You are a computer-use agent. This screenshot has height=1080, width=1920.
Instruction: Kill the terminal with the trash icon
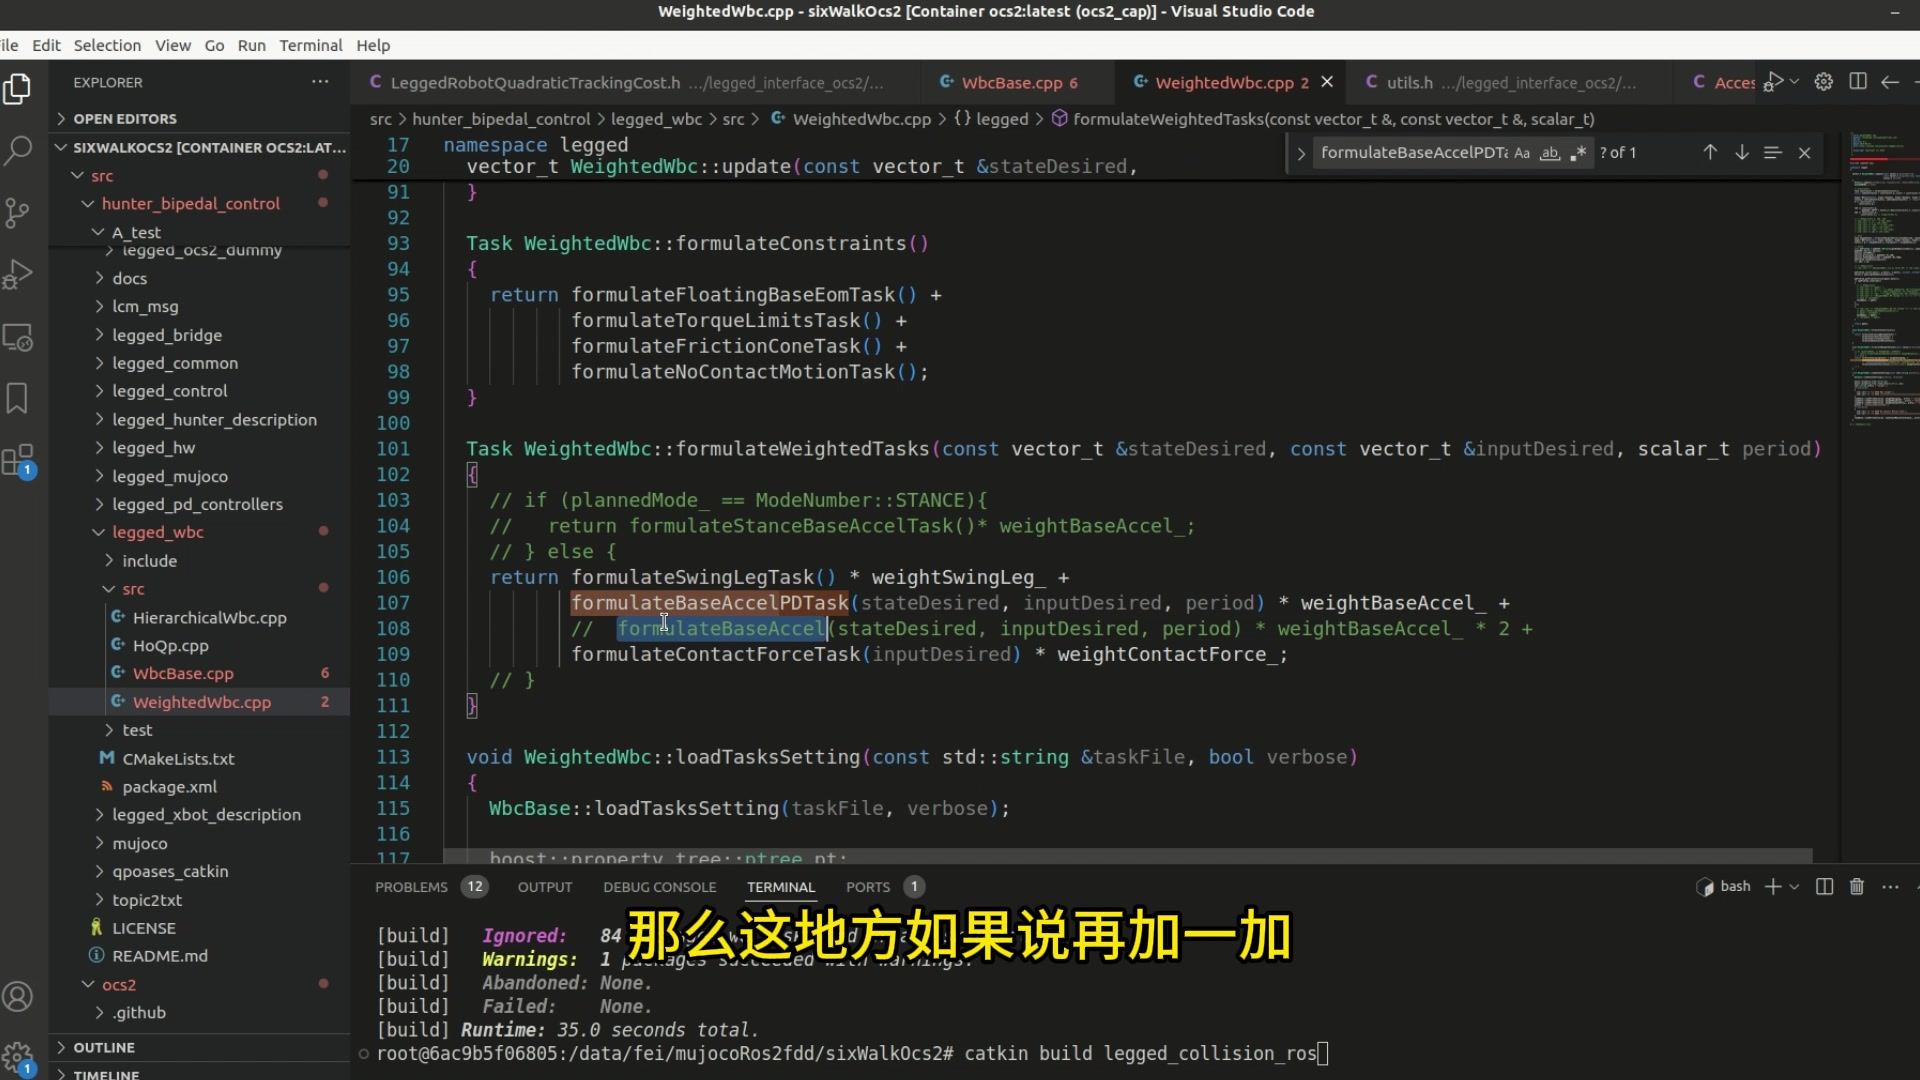[x=1856, y=887]
